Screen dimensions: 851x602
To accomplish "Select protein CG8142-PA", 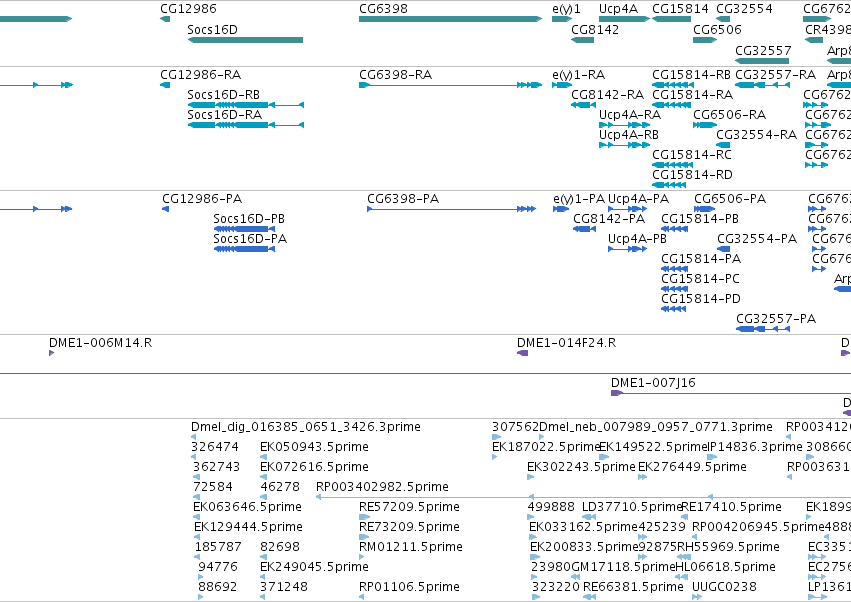I will (x=585, y=230).
